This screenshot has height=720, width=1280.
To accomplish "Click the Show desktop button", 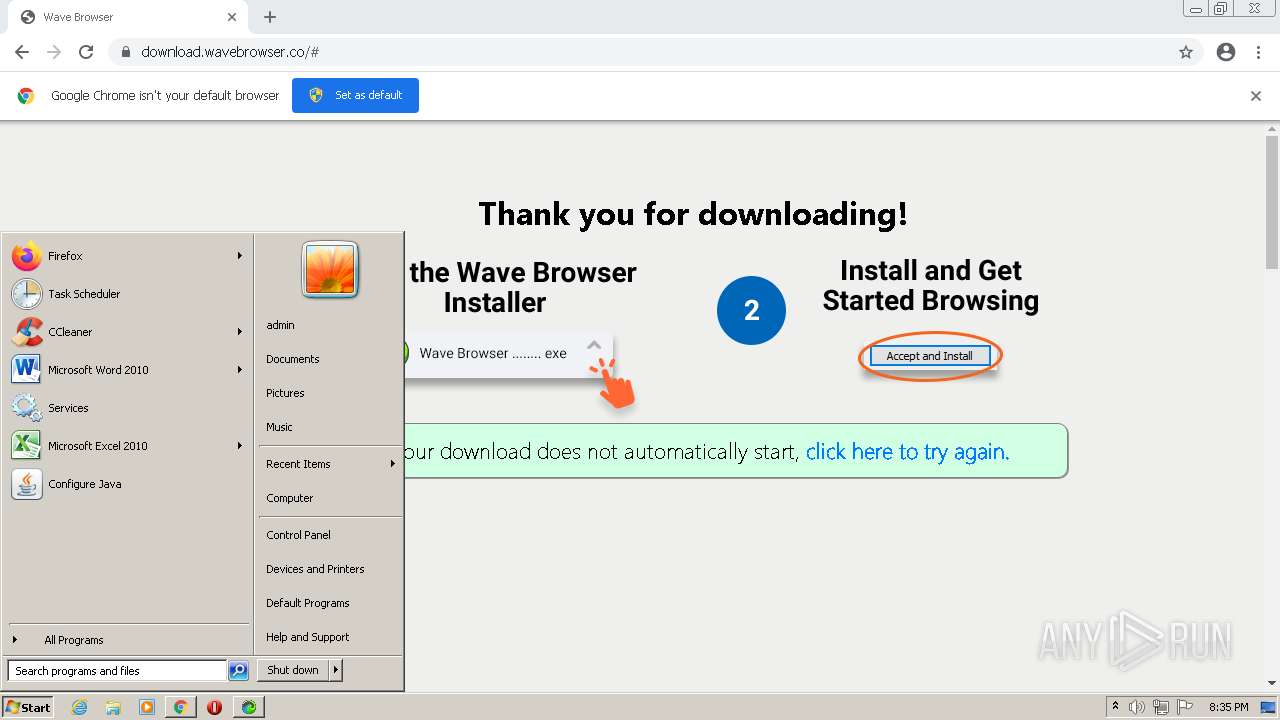I will coord(1270,707).
